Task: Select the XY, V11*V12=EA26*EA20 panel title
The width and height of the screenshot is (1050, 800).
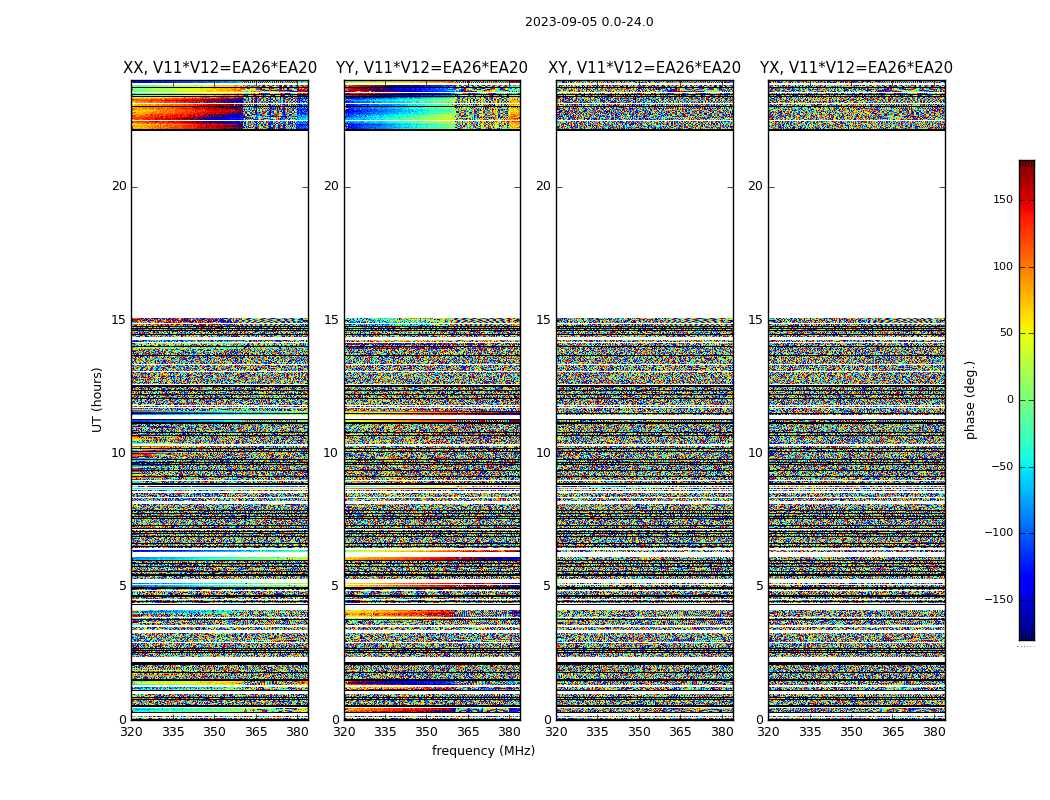Action: [x=644, y=68]
